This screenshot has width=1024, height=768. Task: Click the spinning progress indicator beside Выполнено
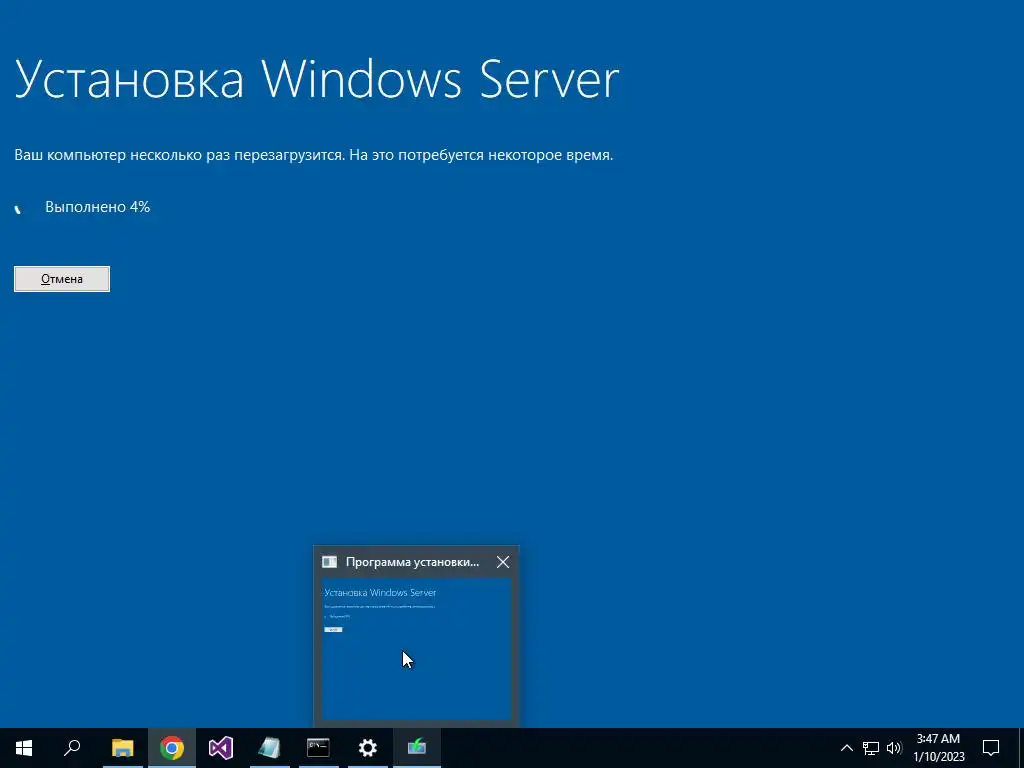click(x=18, y=209)
